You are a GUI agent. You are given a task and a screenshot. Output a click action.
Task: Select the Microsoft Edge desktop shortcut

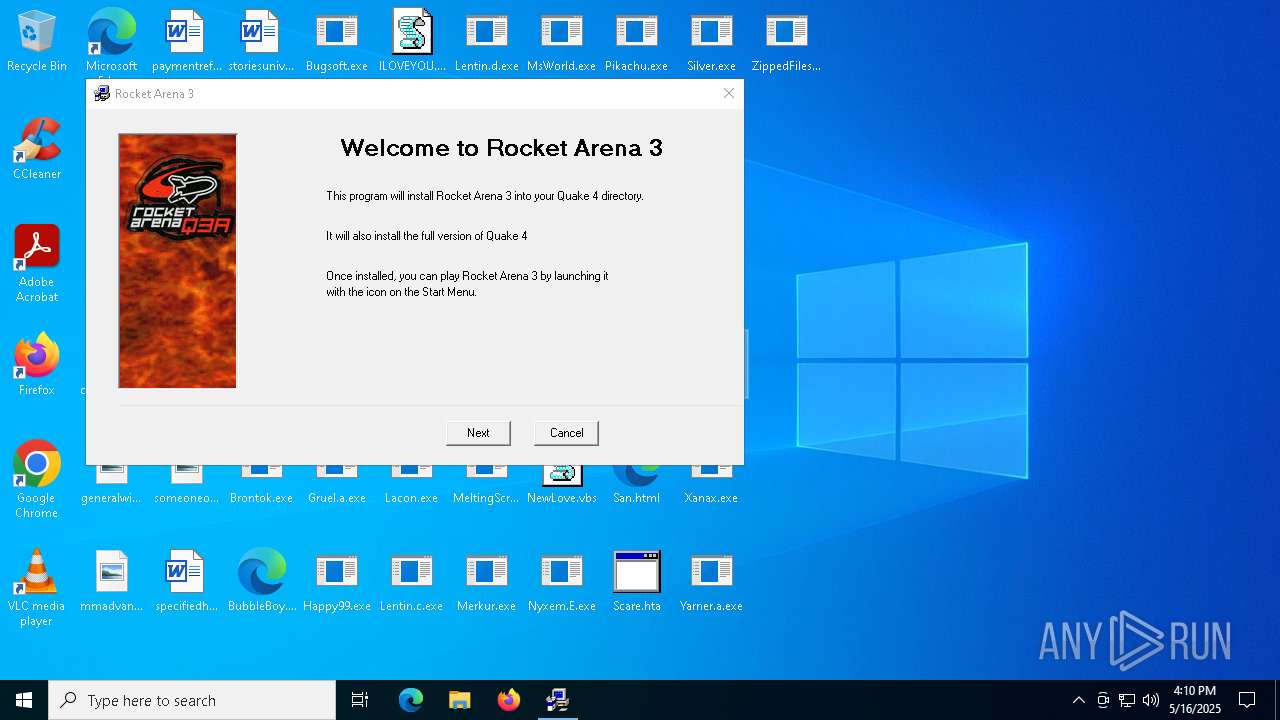[111, 42]
